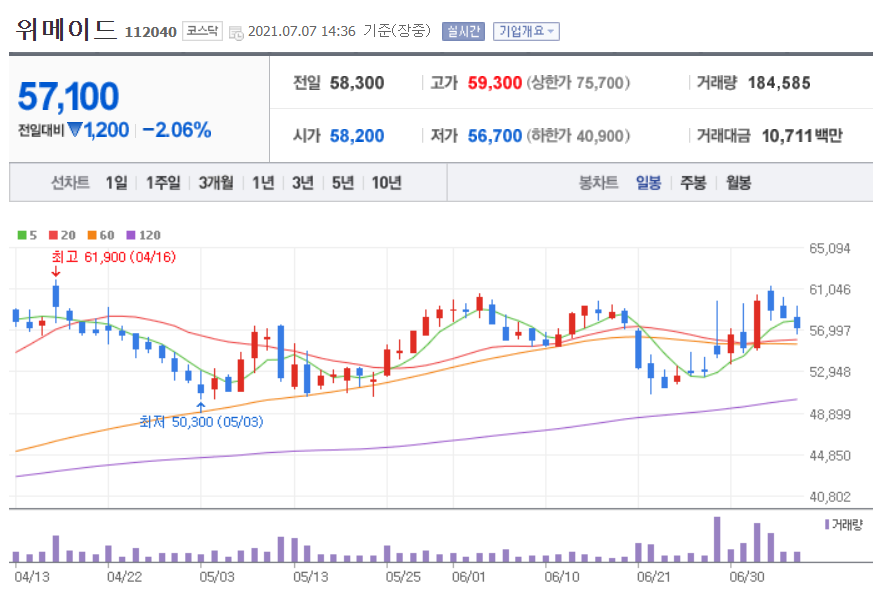Click the 04/13 date axis label
This screenshot has width=873, height=590.
coord(32,577)
